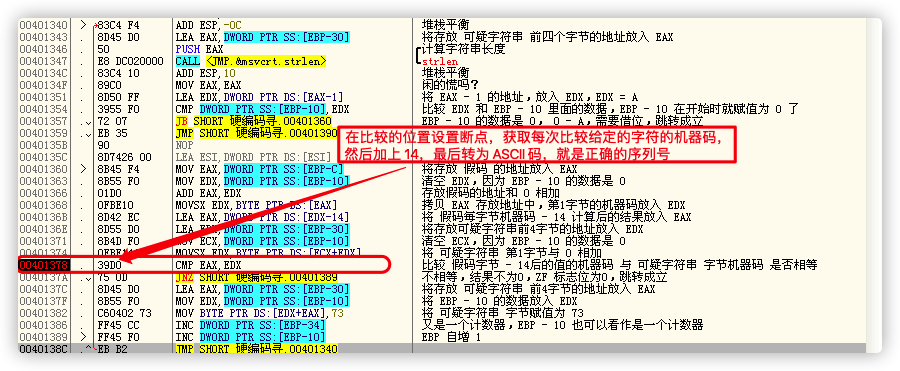Select address 00401343 row
Viewport: 900px width, 371px height.
tap(44, 37)
